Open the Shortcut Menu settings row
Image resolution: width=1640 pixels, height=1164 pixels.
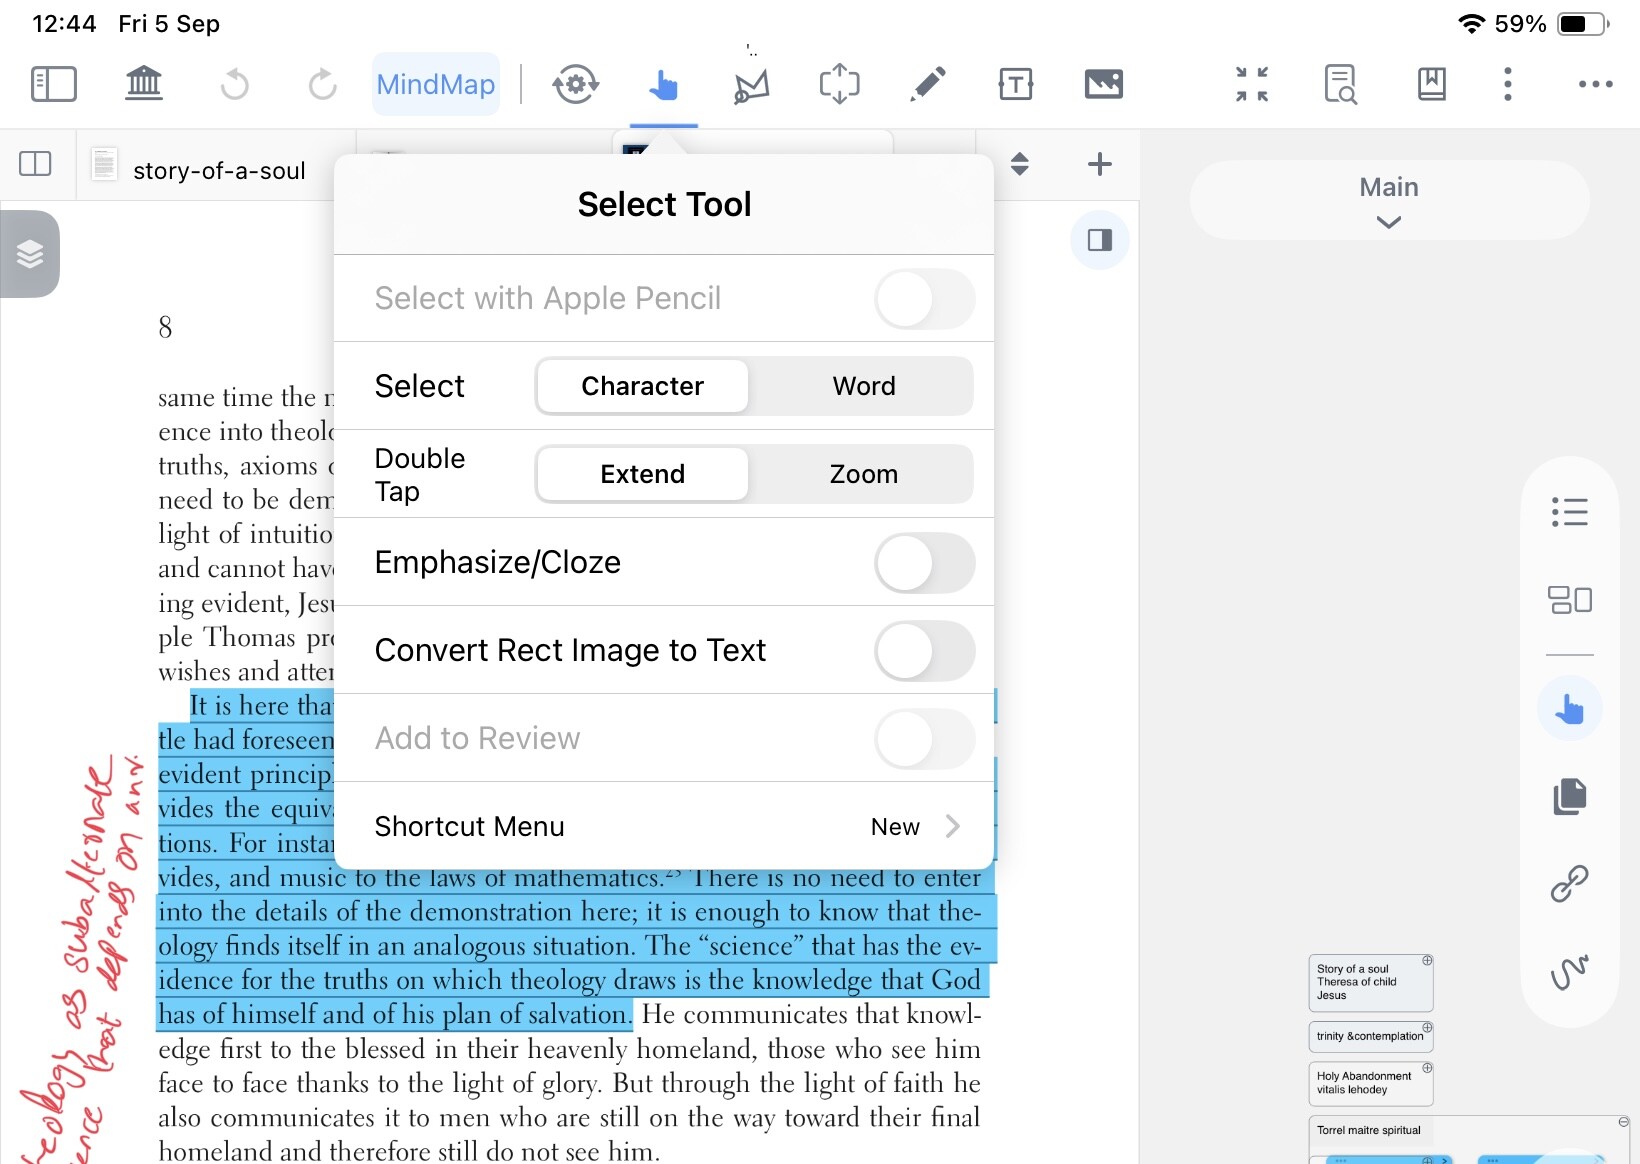coord(664,827)
